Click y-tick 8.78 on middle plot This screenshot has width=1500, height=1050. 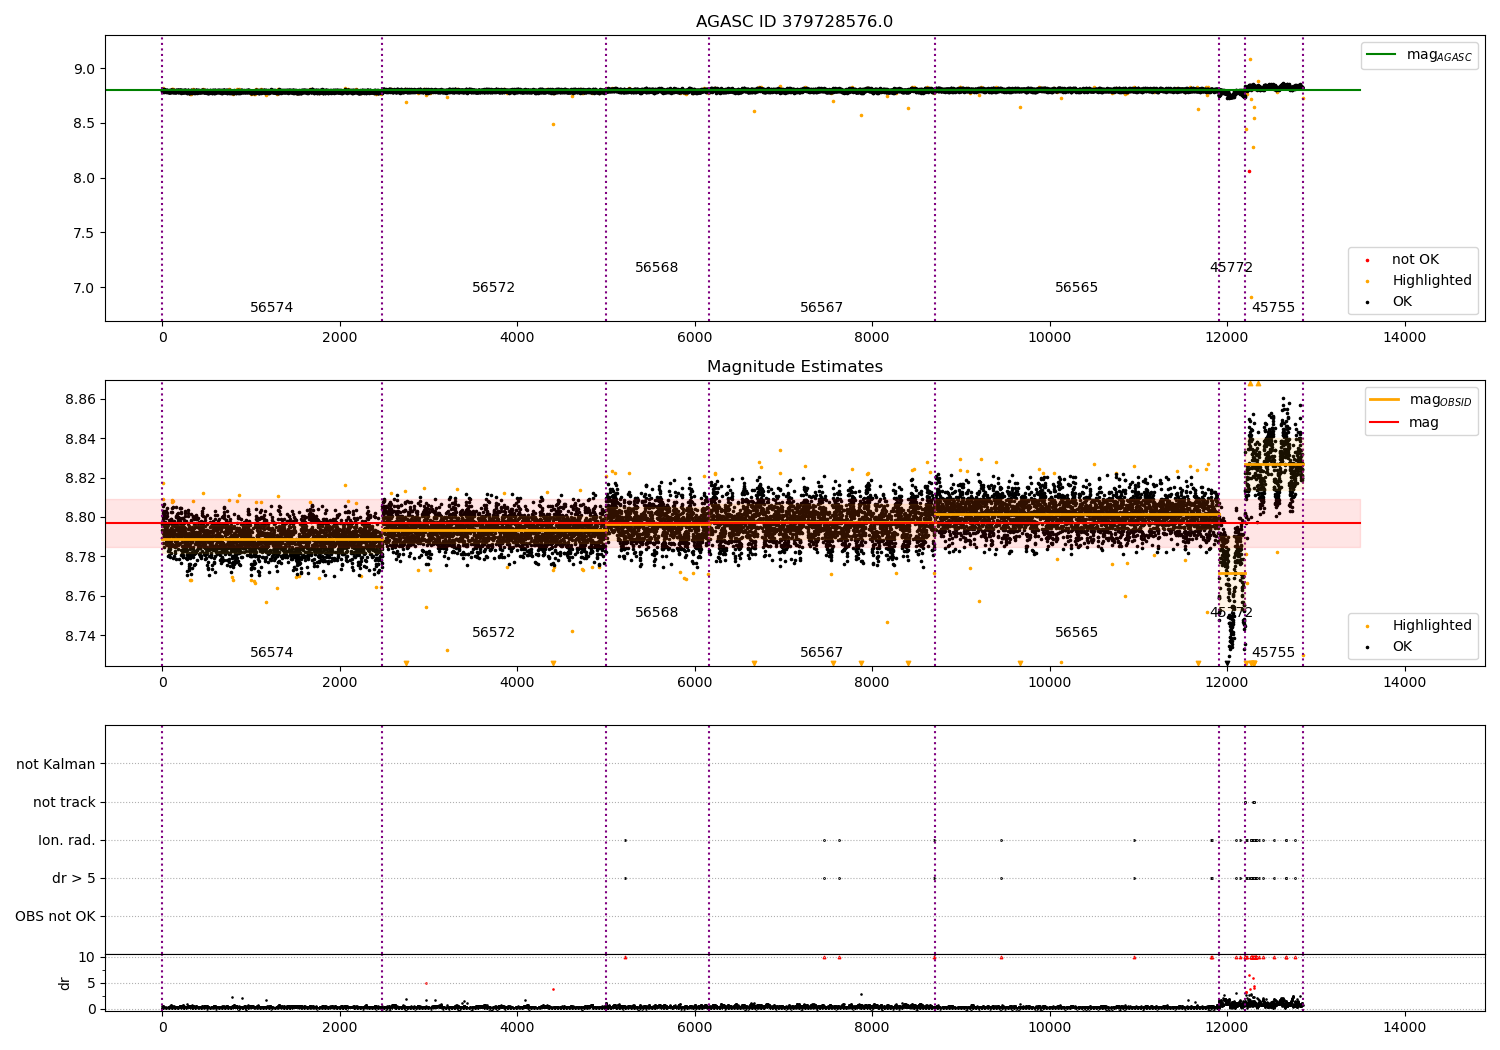click(80, 557)
